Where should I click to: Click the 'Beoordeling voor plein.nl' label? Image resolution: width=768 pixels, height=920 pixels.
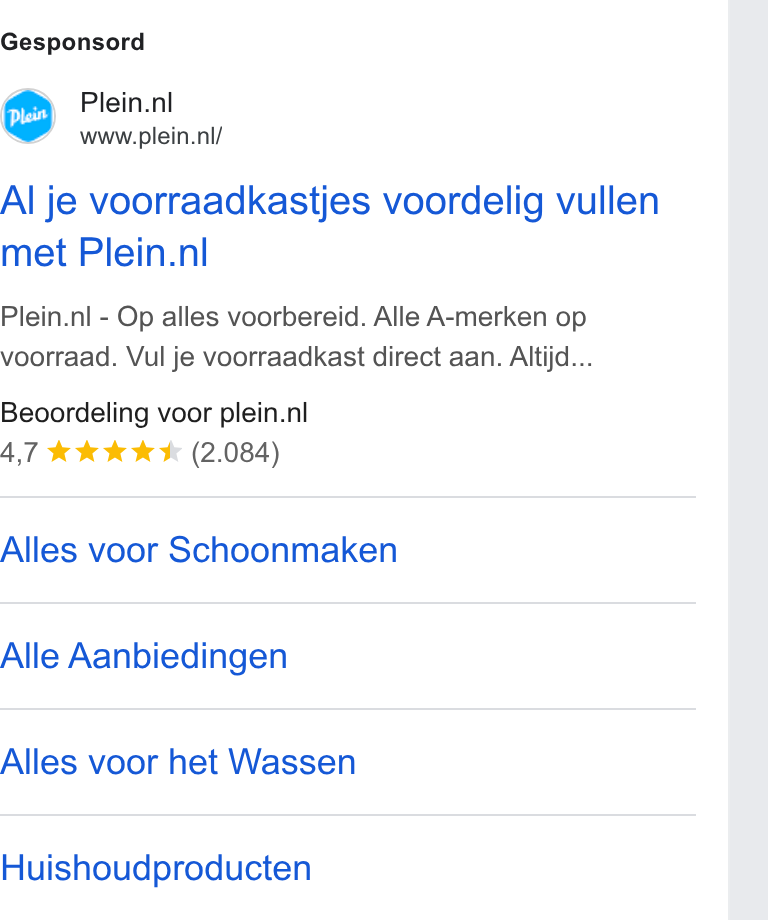pyautogui.click(x=154, y=412)
